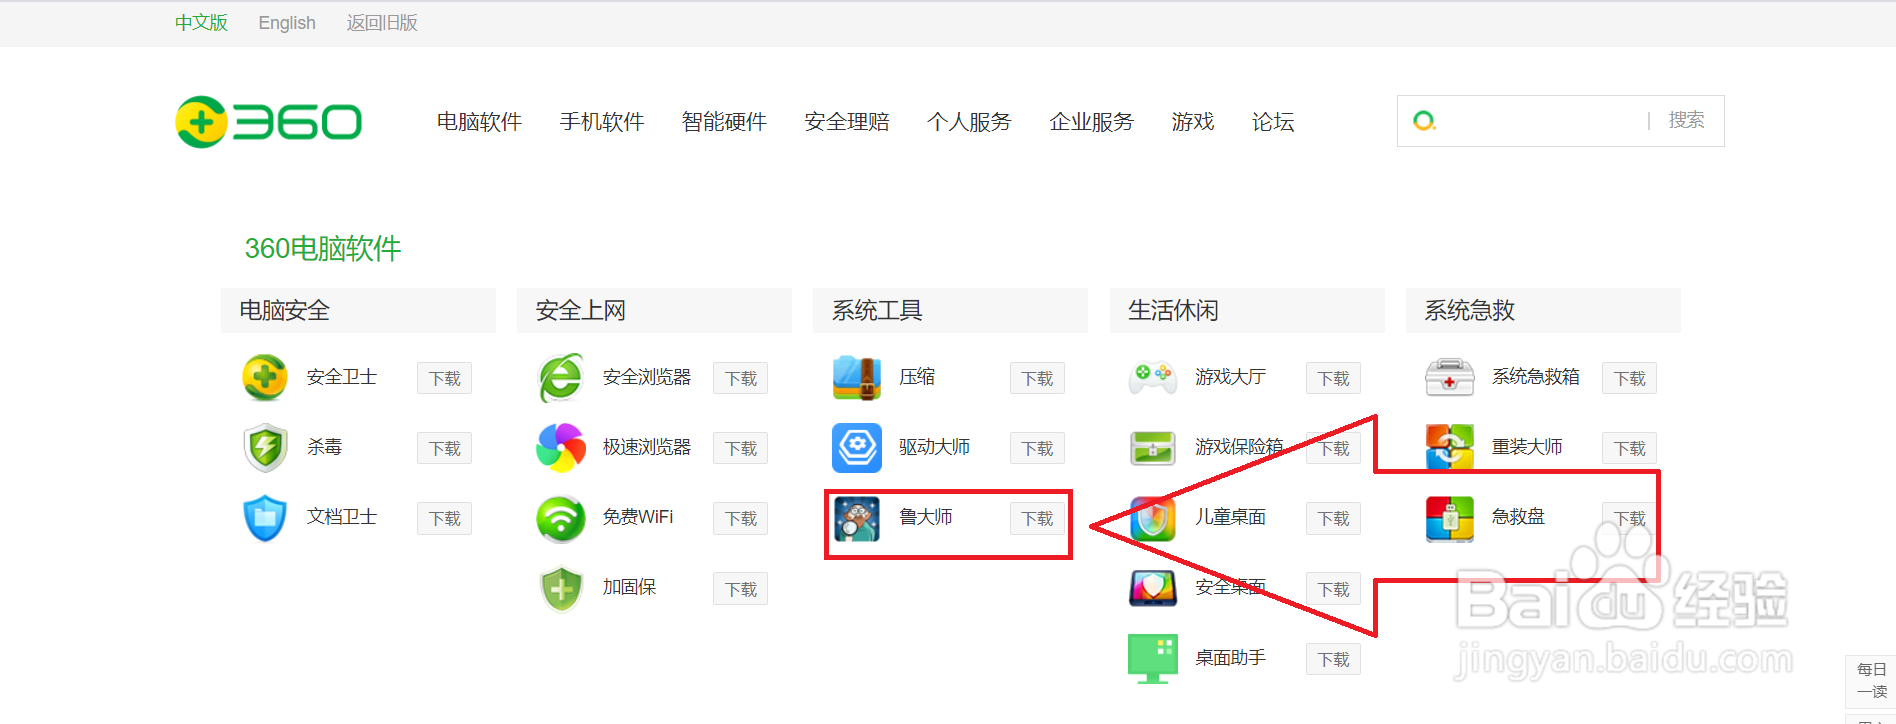Click the 游戏大厅 gamepad icon
Viewport: 1896px width, 724px height.
click(x=1153, y=377)
